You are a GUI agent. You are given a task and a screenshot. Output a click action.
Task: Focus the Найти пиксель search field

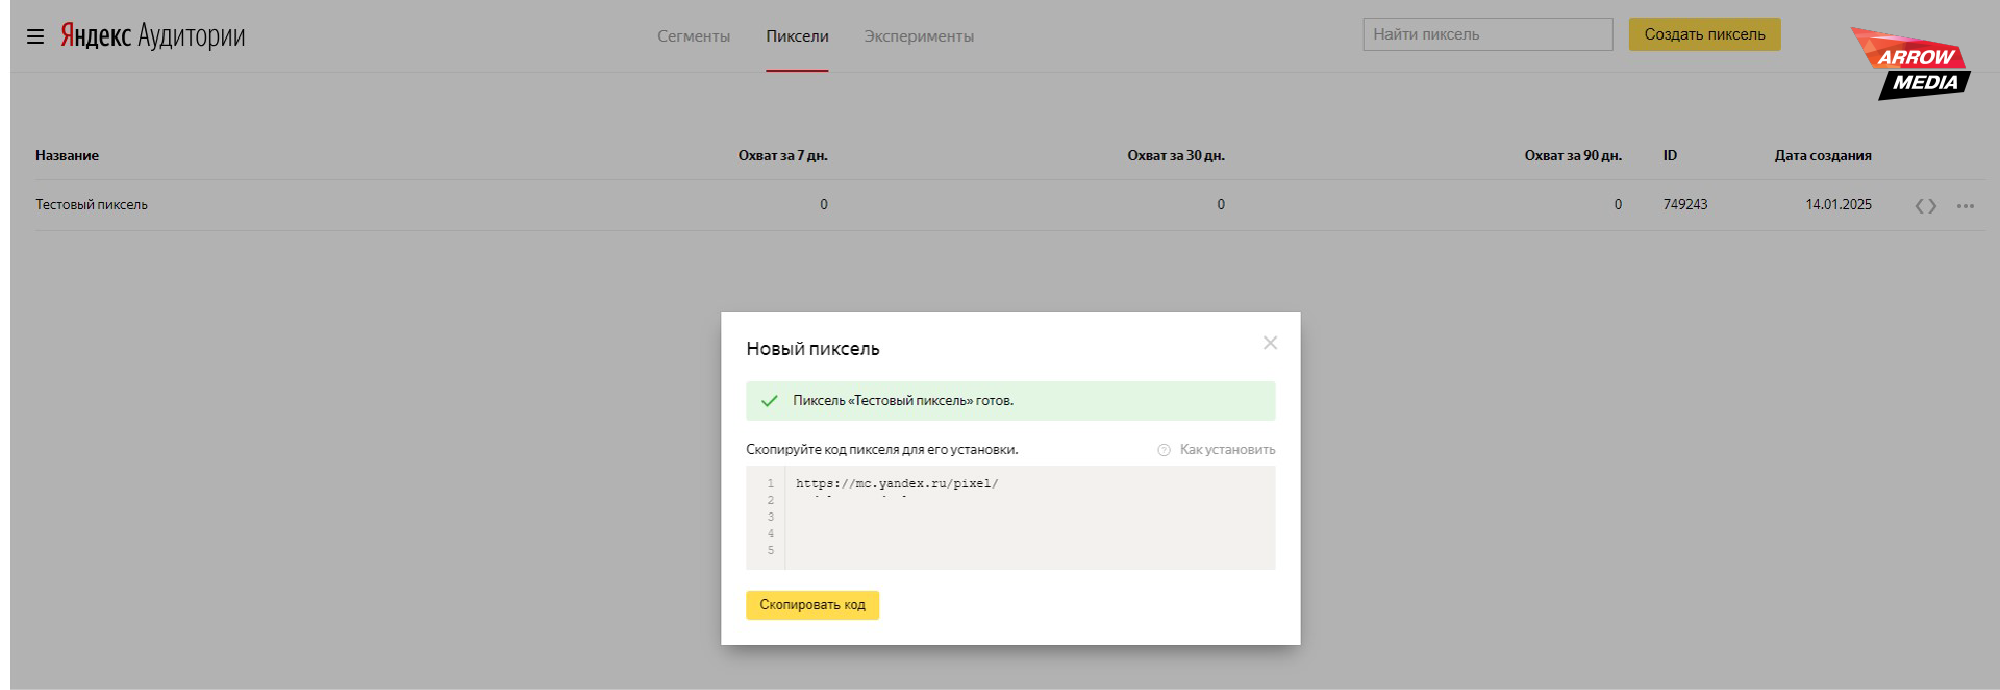click(1487, 35)
